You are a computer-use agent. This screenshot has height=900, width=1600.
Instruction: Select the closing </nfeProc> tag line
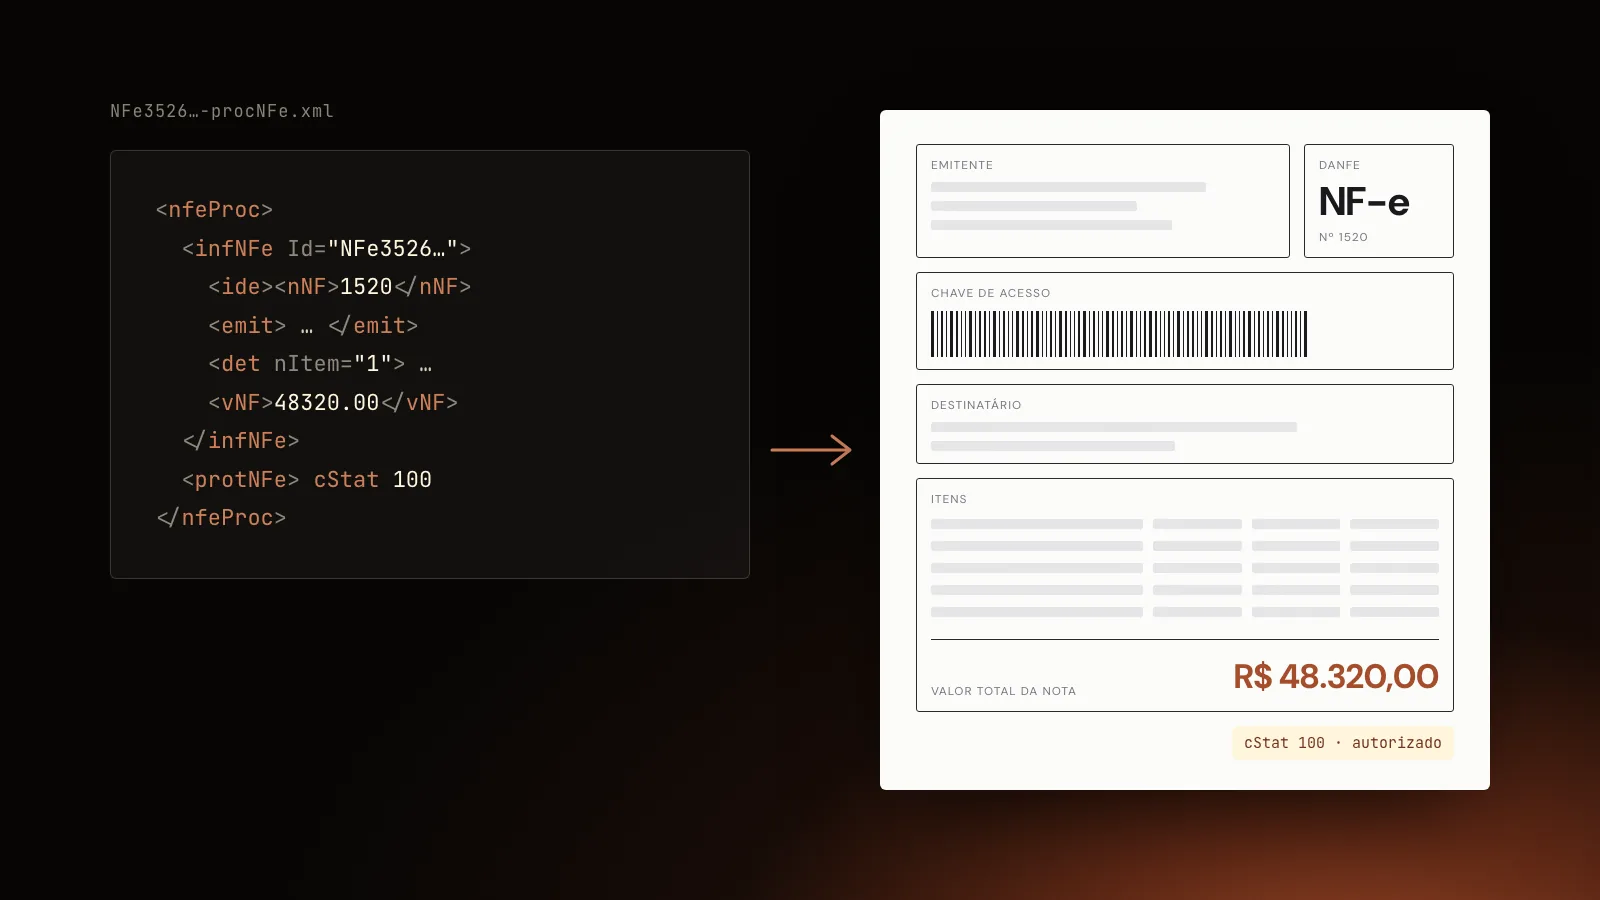[x=221, y=518]
